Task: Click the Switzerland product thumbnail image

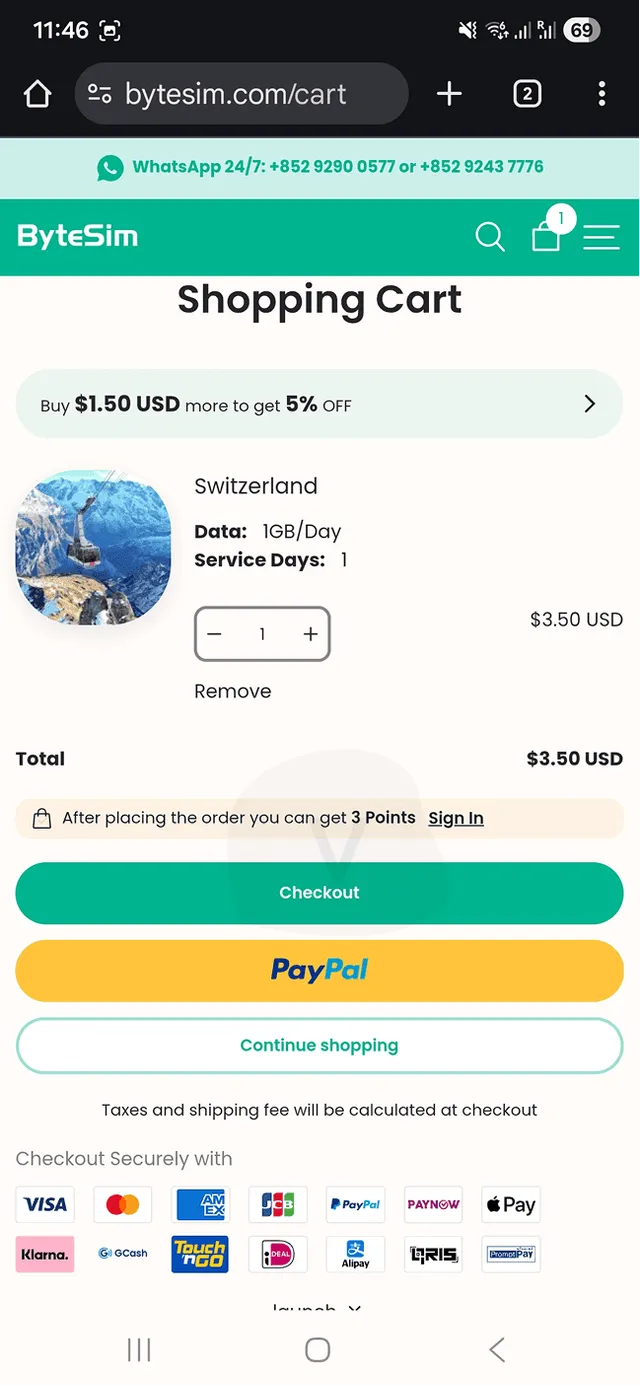Action: click(93, 547)
